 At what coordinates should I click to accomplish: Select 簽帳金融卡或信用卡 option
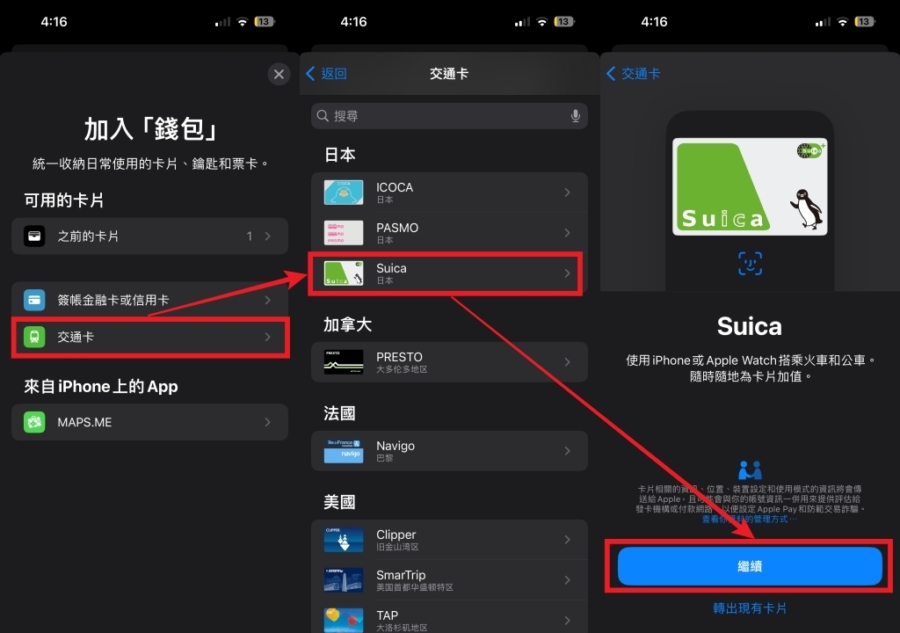(x=150, y=300)
